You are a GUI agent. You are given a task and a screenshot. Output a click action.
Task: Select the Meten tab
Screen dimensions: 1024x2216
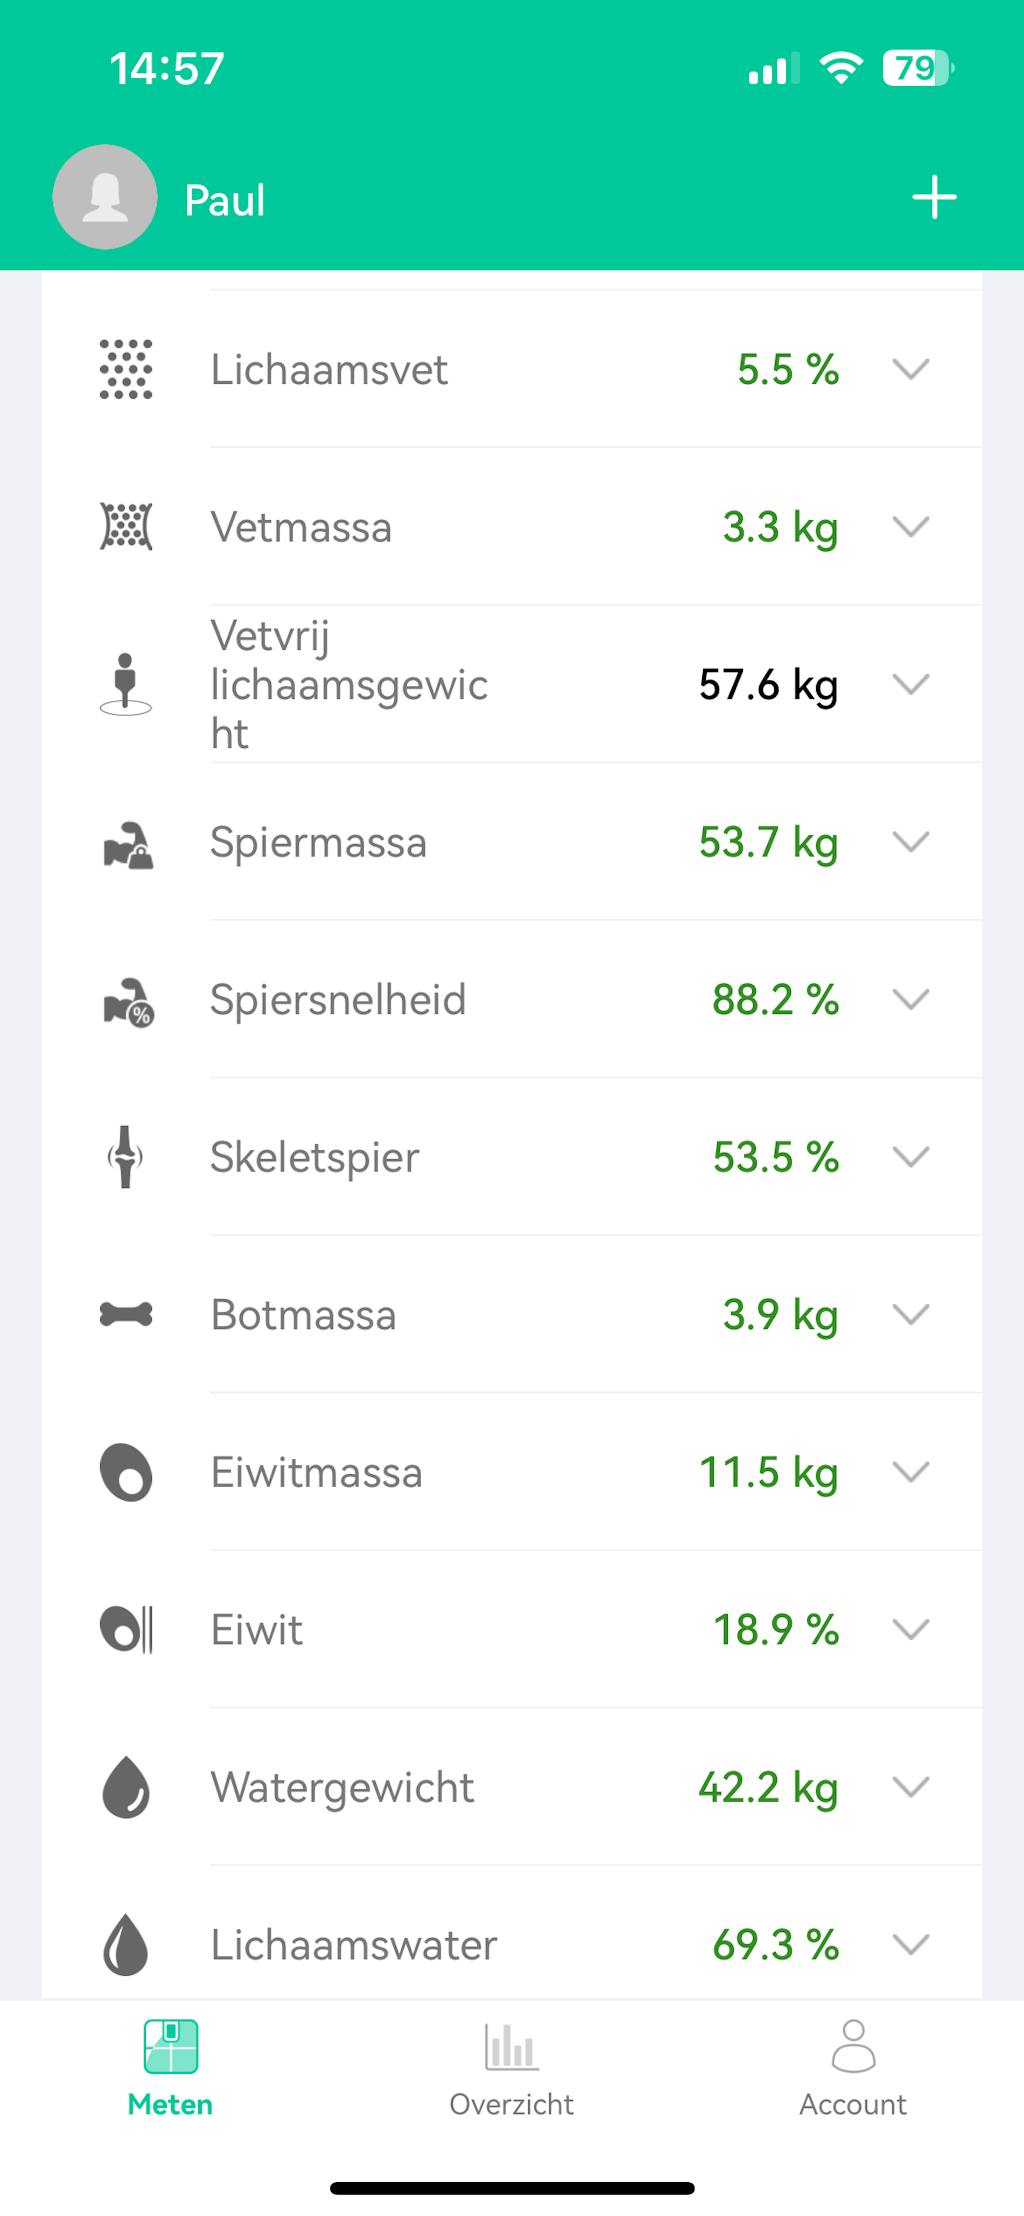click(x=170, y=2068)
